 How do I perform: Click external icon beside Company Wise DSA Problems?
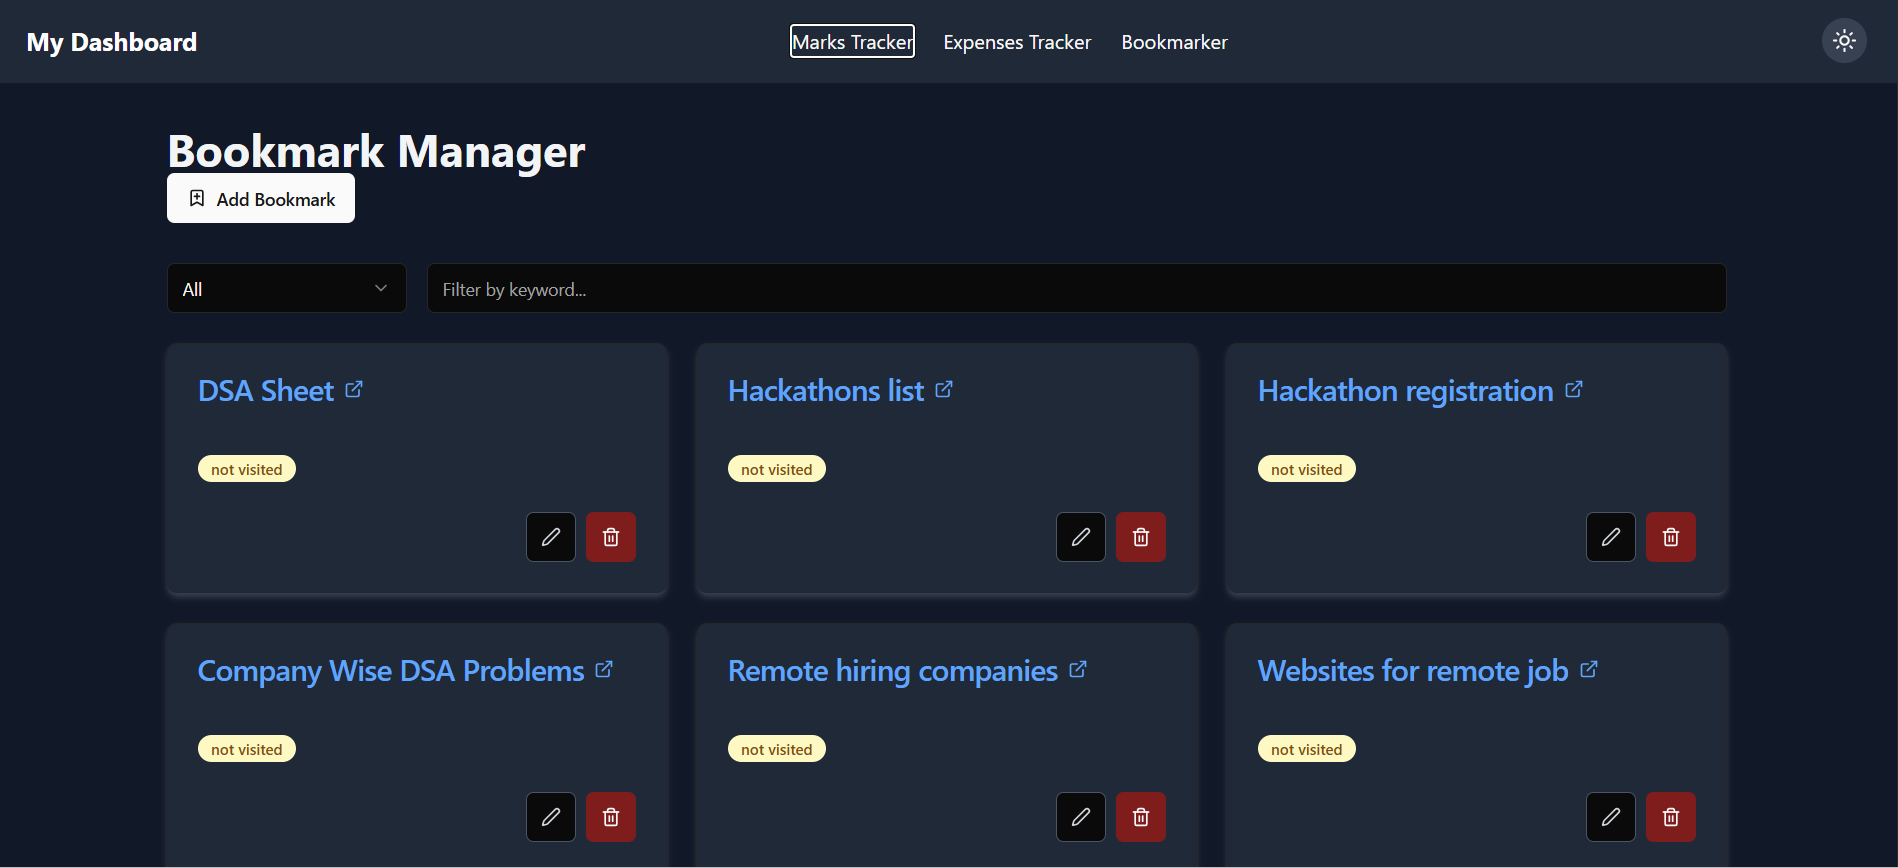(604, 669)
